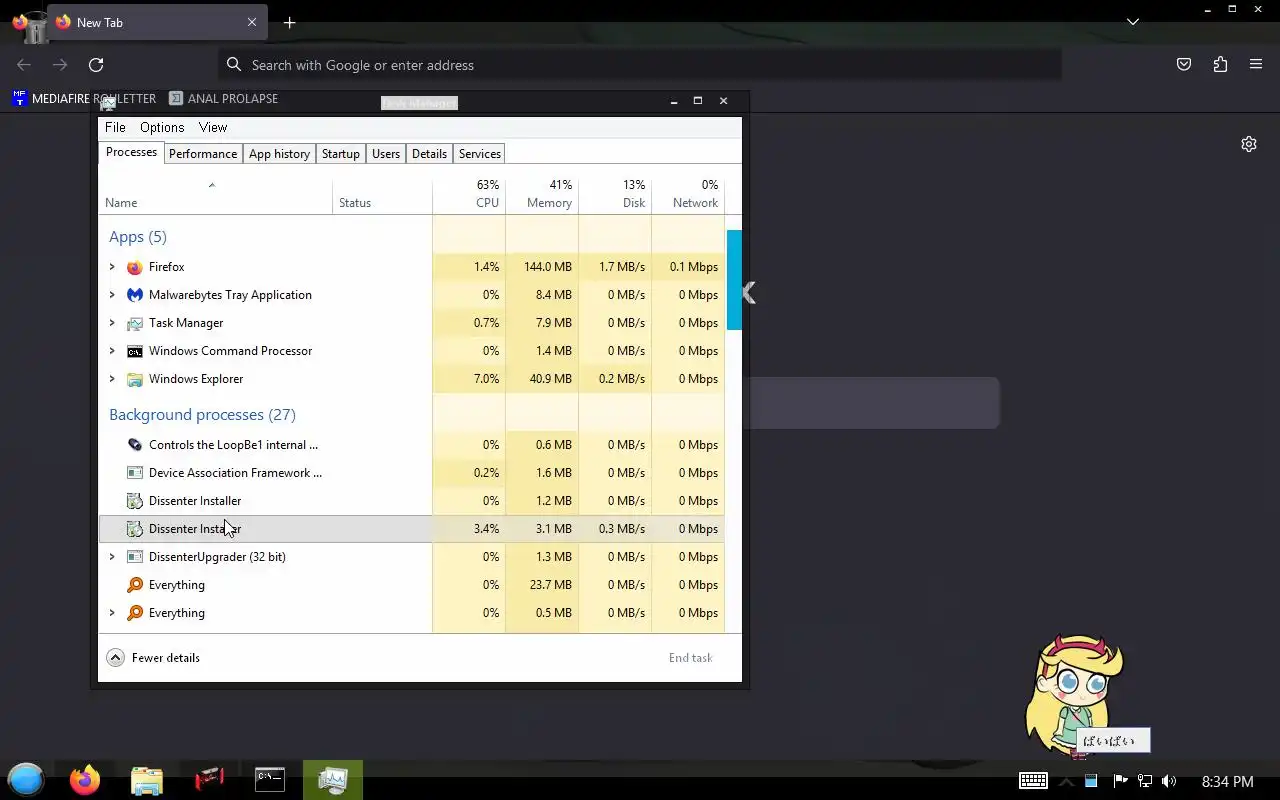Focus the Firefox address search bar
1280x800 pixels.
pyautogui.click(x=640, y=65)
